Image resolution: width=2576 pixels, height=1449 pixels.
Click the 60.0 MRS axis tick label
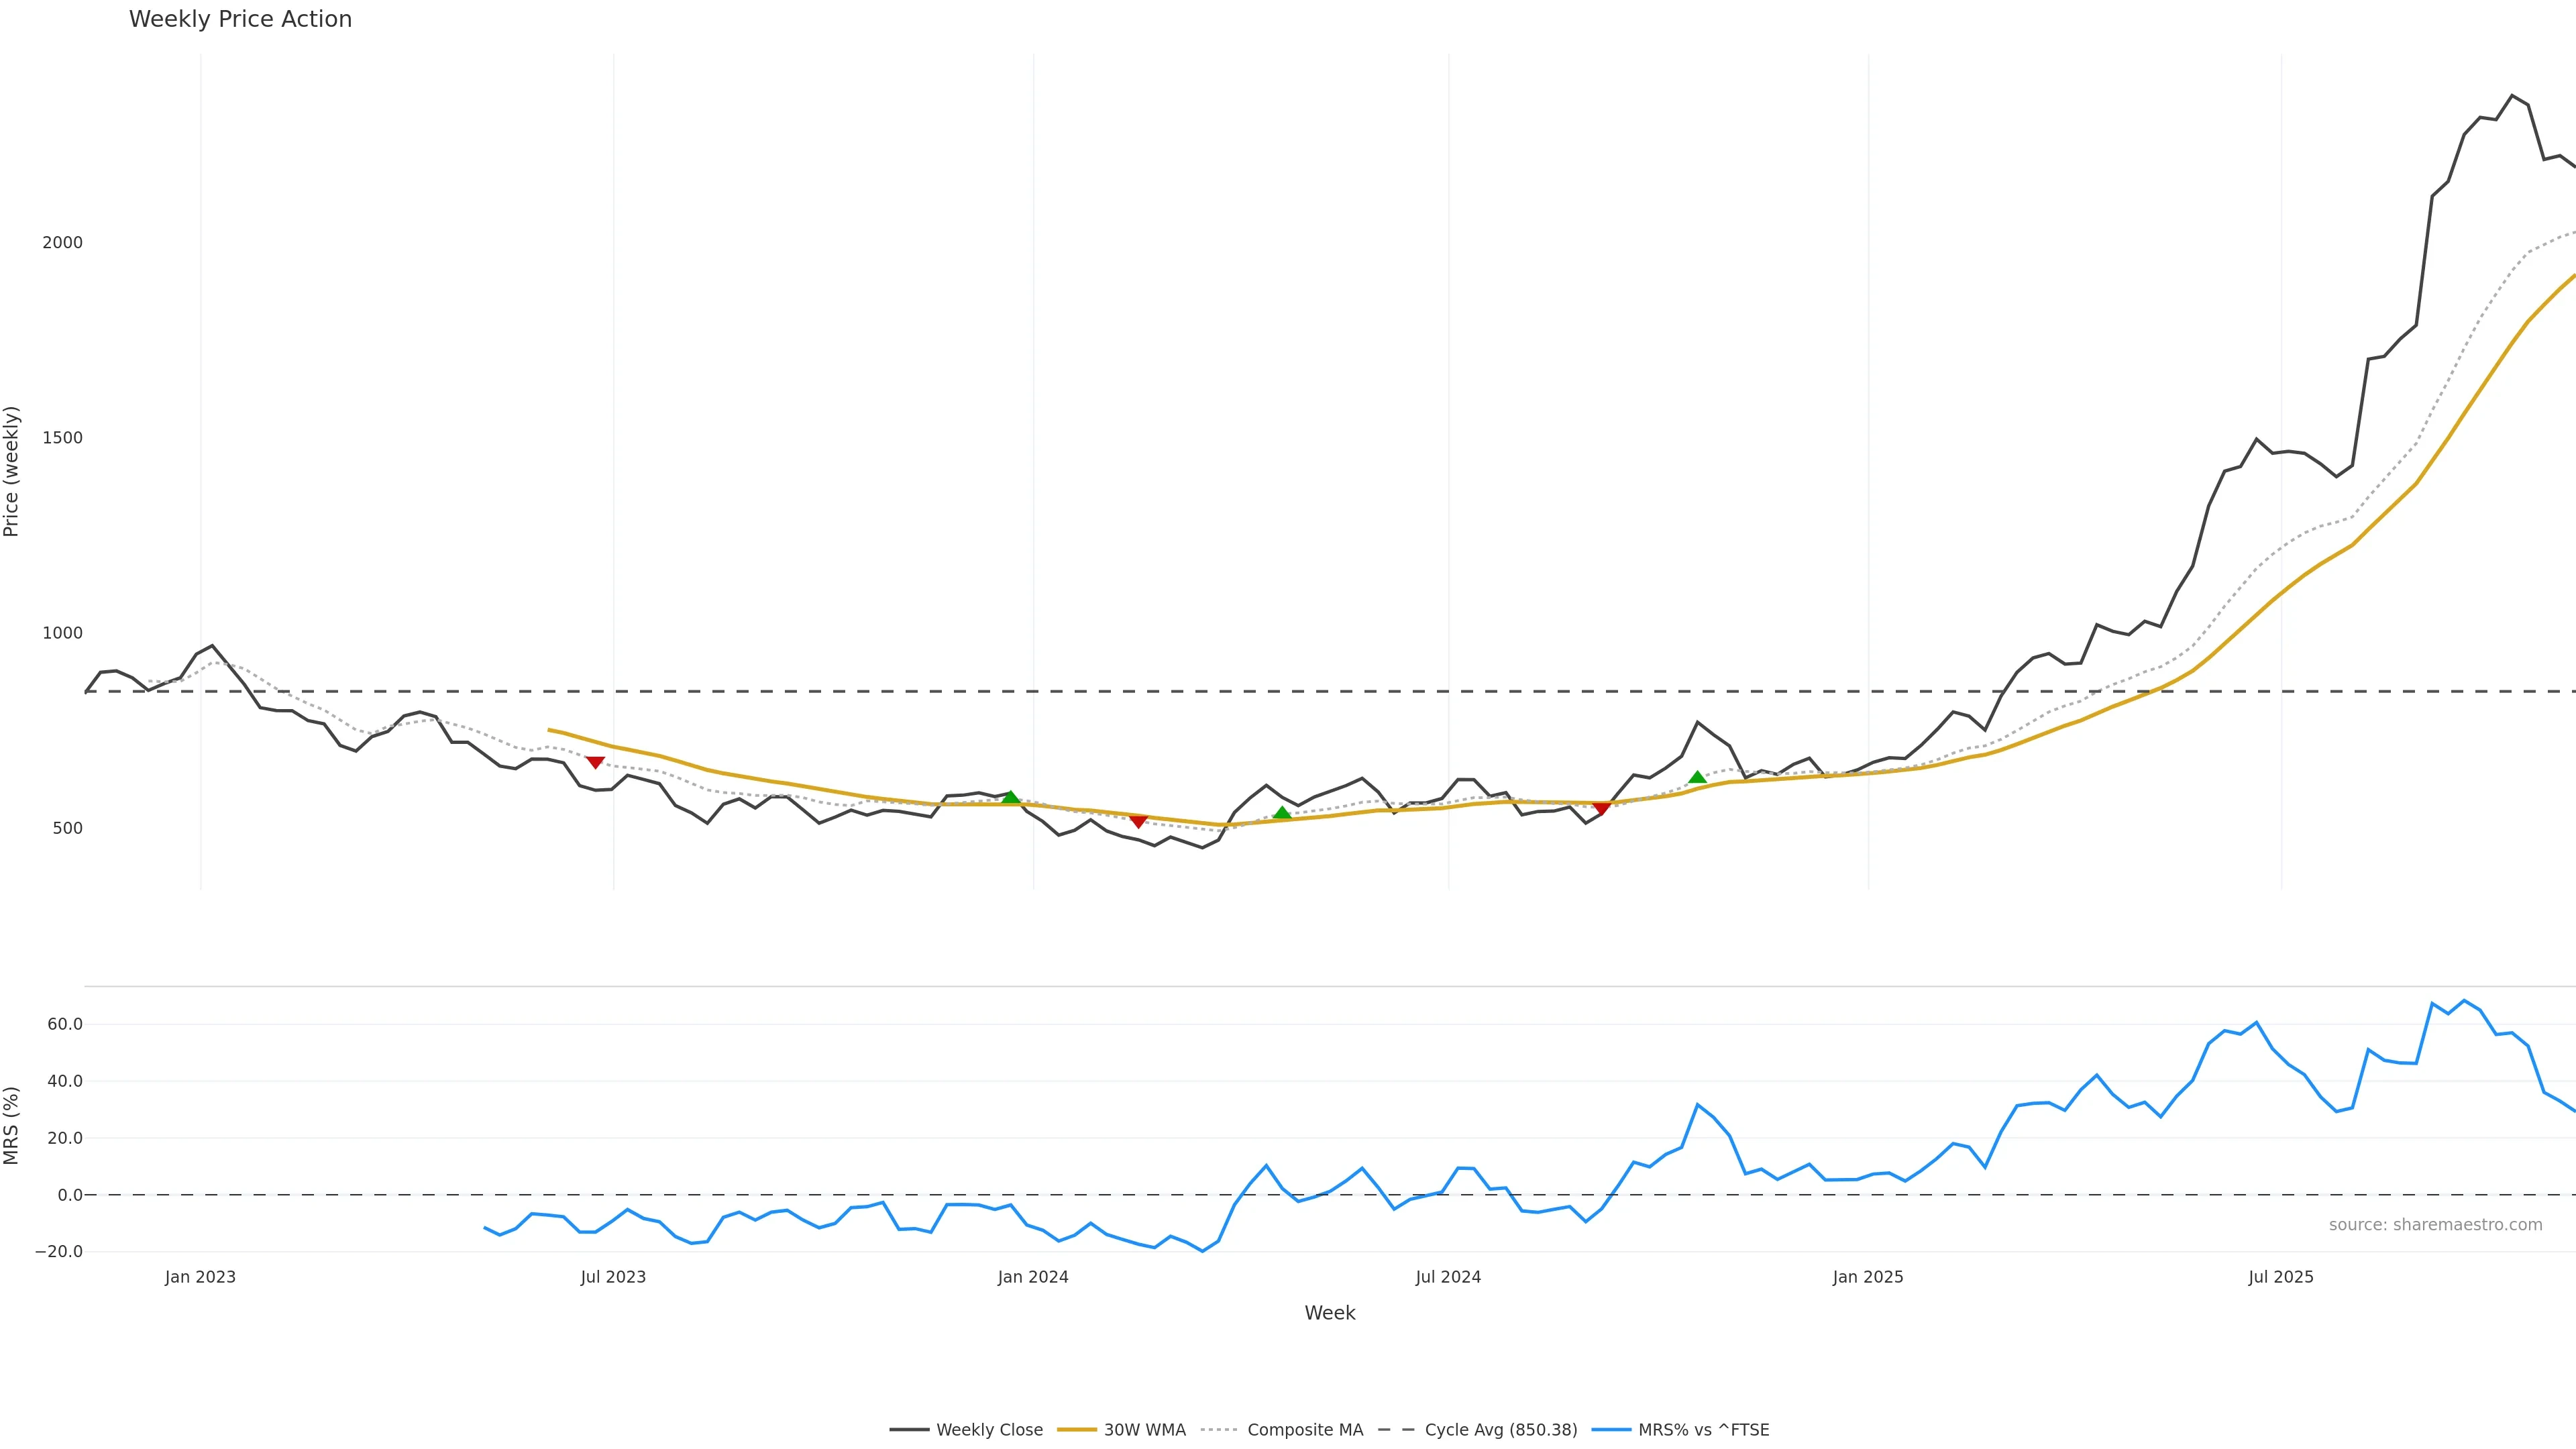click(x=64, y=1024)
